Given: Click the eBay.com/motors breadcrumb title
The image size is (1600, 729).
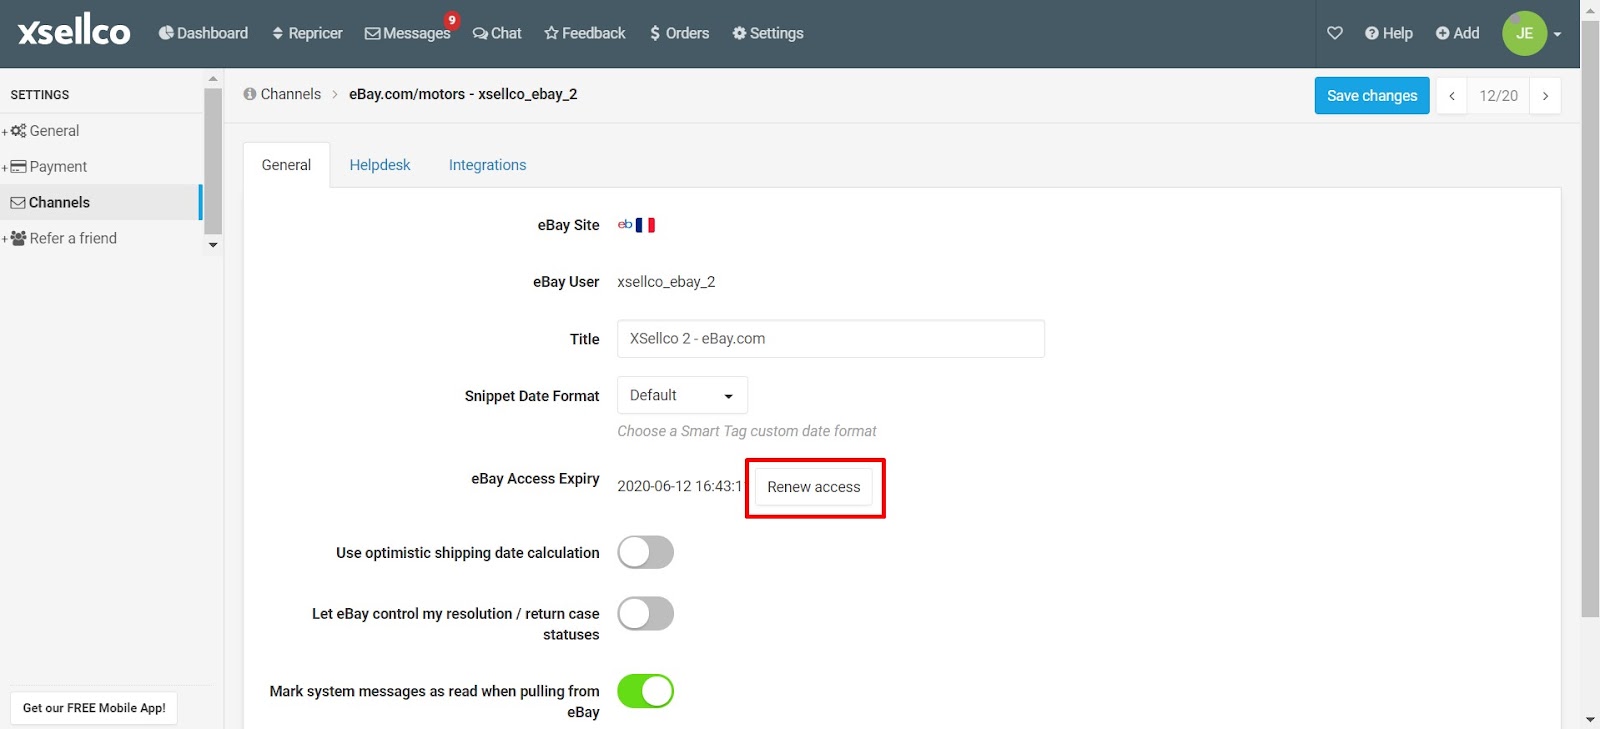Looking at the screenshot, I should [x=463, y=94].
